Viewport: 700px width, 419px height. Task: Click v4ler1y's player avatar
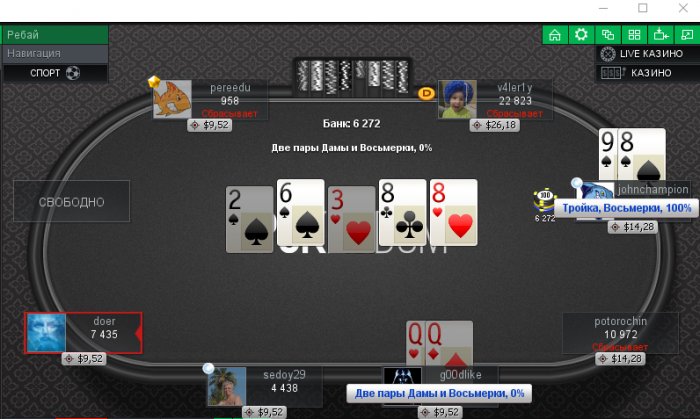[457, 99]
